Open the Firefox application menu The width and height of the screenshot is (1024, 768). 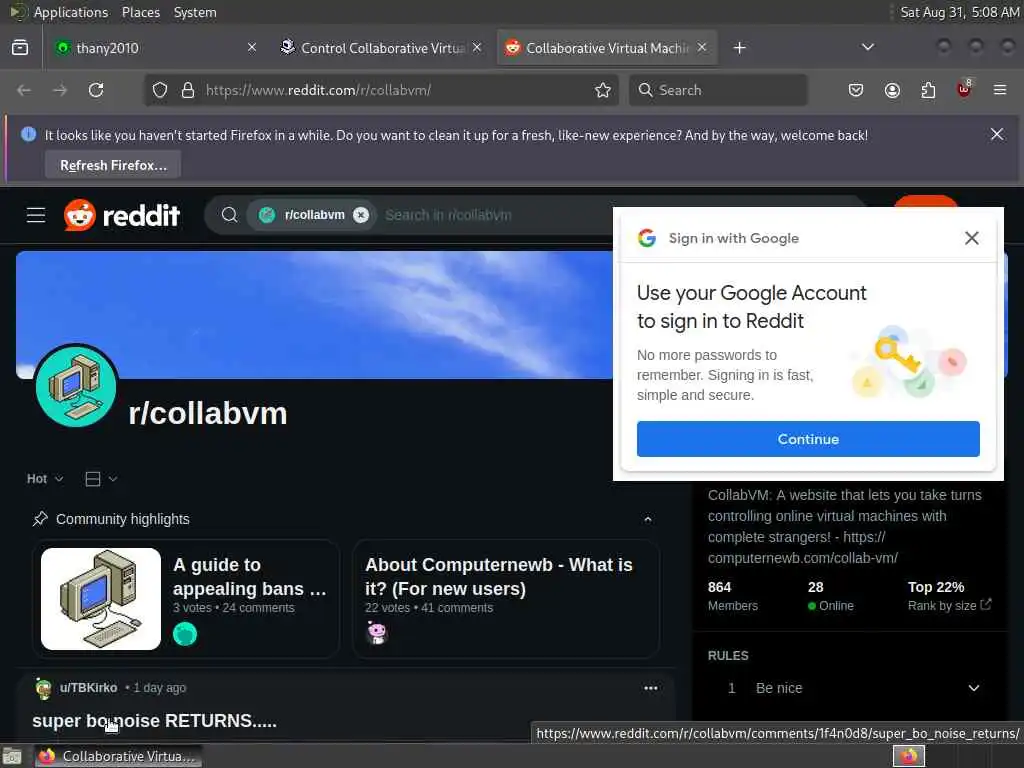pyautogui.click(x=1000, y=90)
